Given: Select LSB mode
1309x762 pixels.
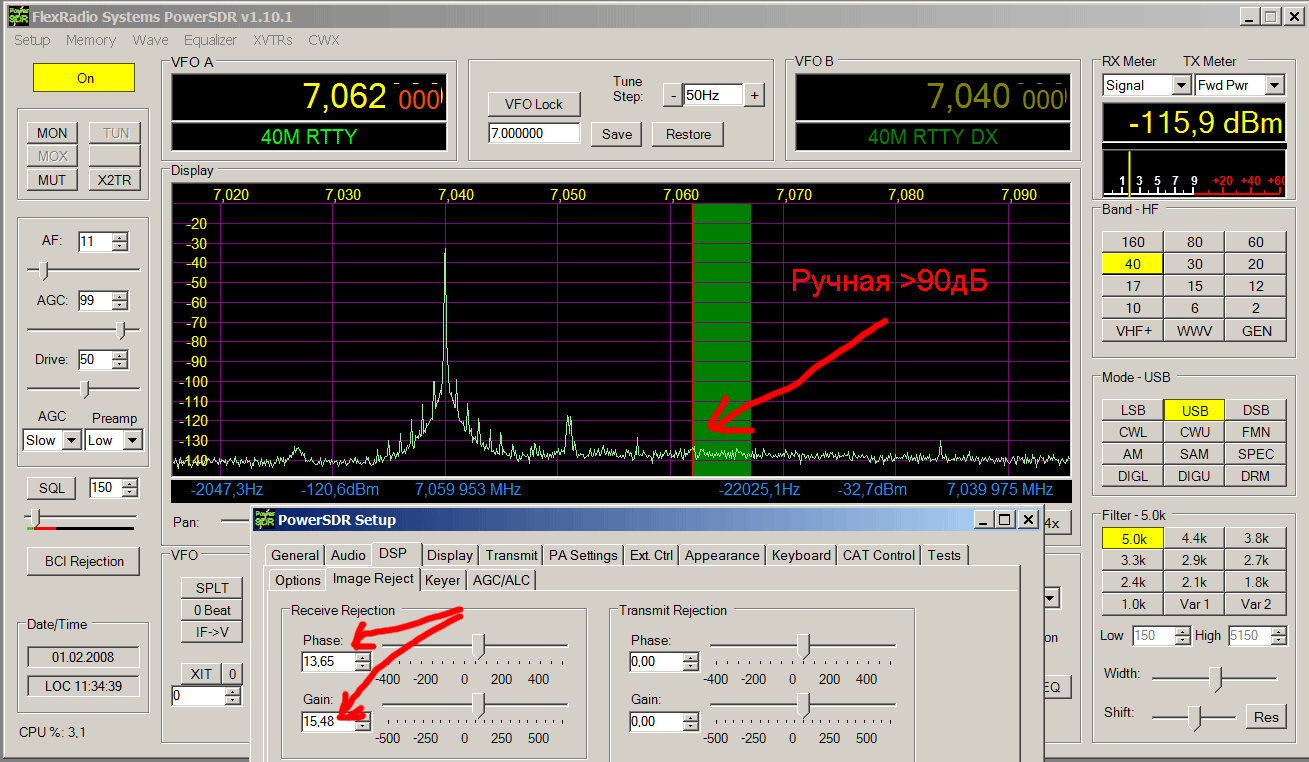Looking at the screenshot, I should pos(1133,410).
